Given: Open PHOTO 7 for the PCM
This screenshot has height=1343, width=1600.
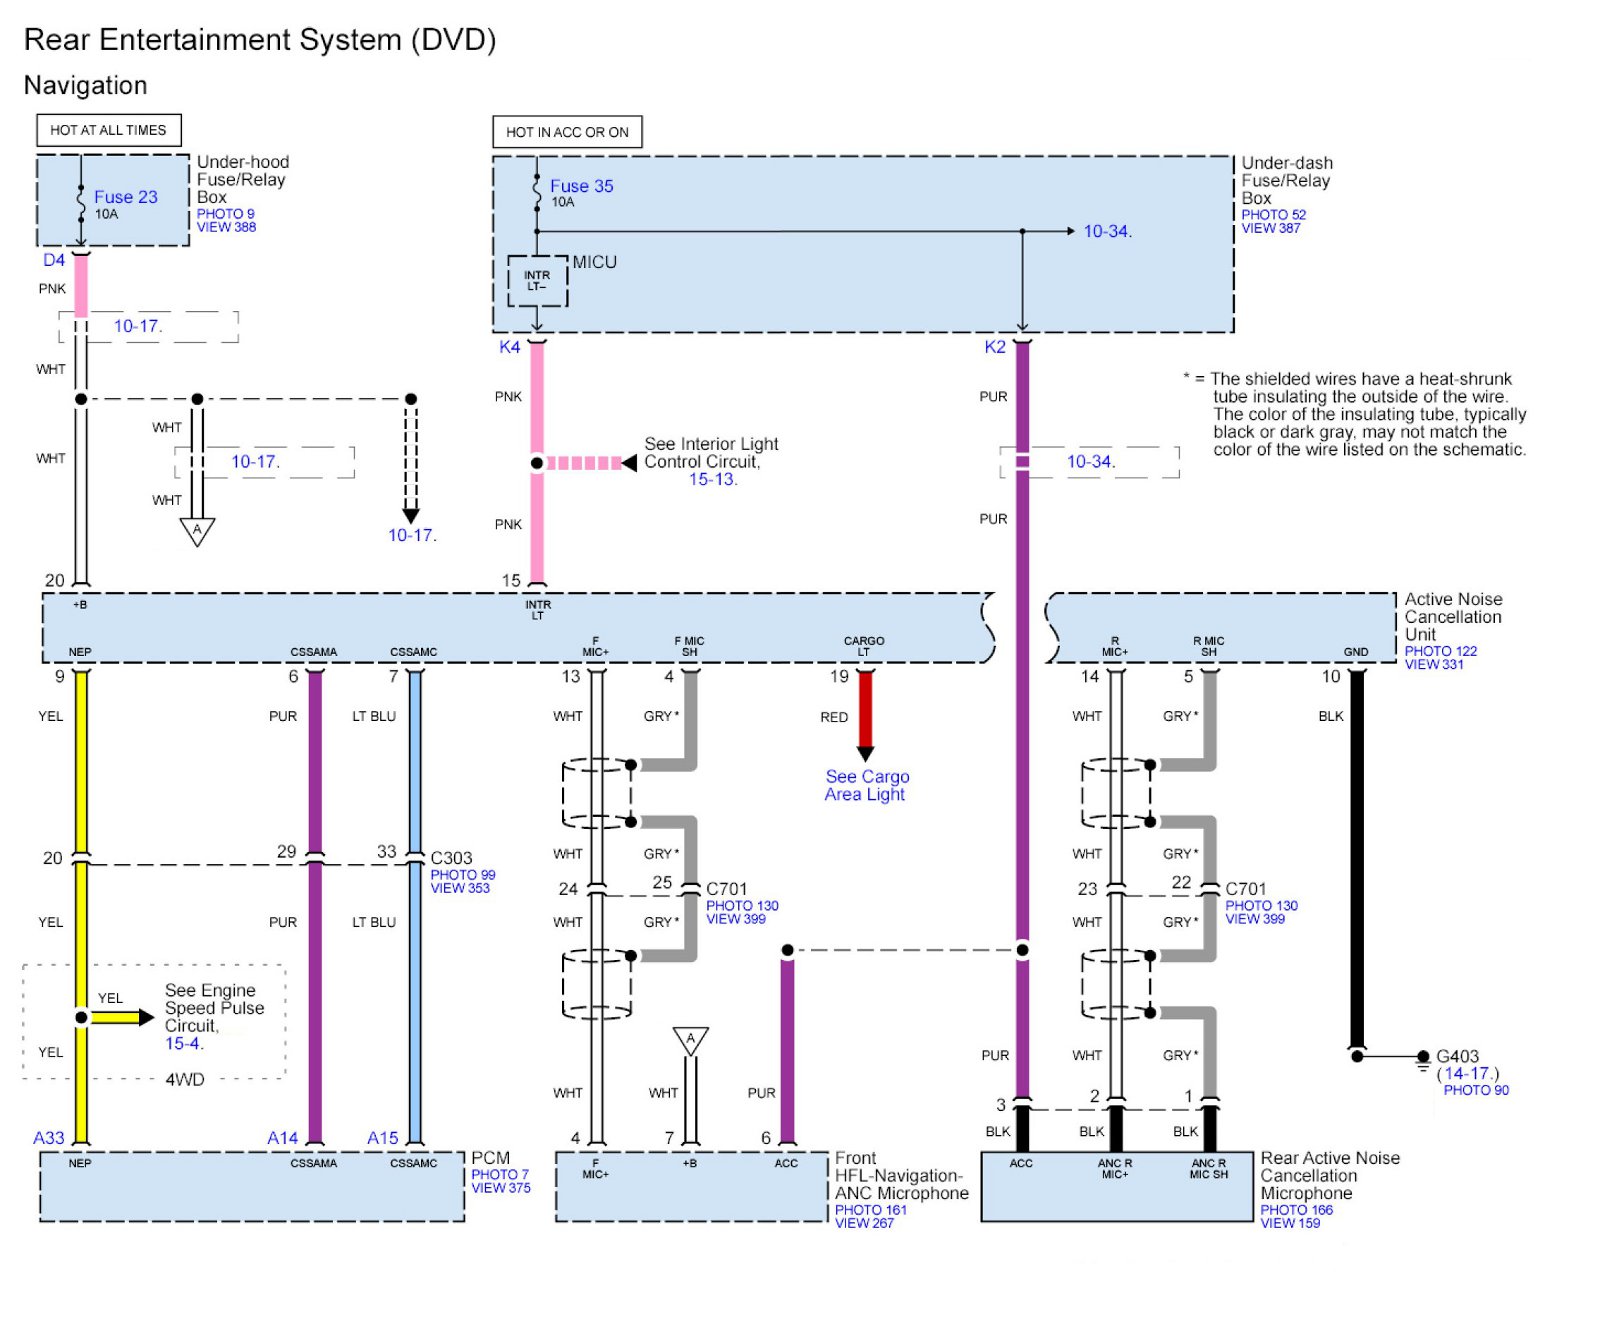Looking at the screenshot, I should (499, 1175).
